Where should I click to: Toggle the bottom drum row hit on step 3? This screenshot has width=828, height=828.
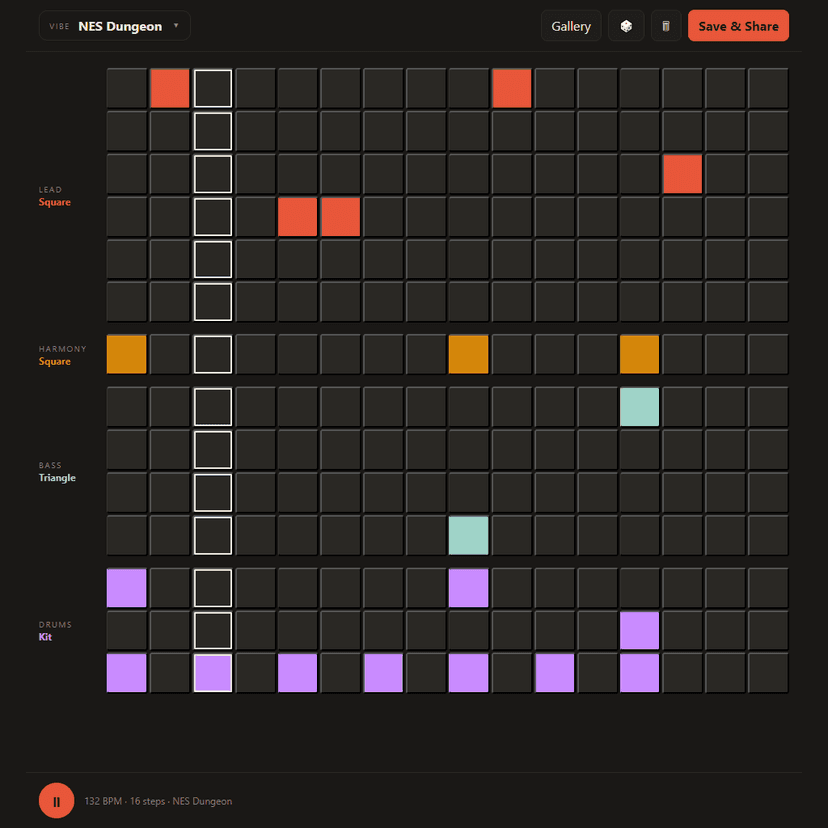(x=212, y=673)
